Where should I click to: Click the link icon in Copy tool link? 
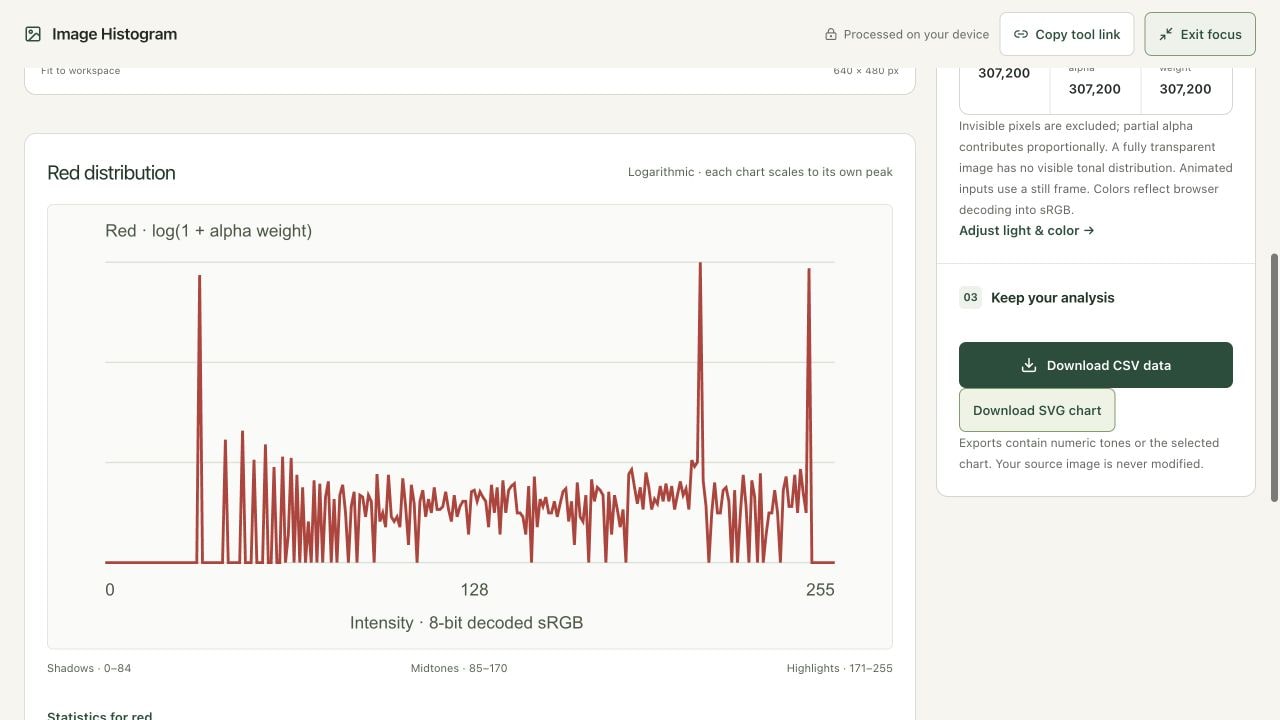point(1020,34)
